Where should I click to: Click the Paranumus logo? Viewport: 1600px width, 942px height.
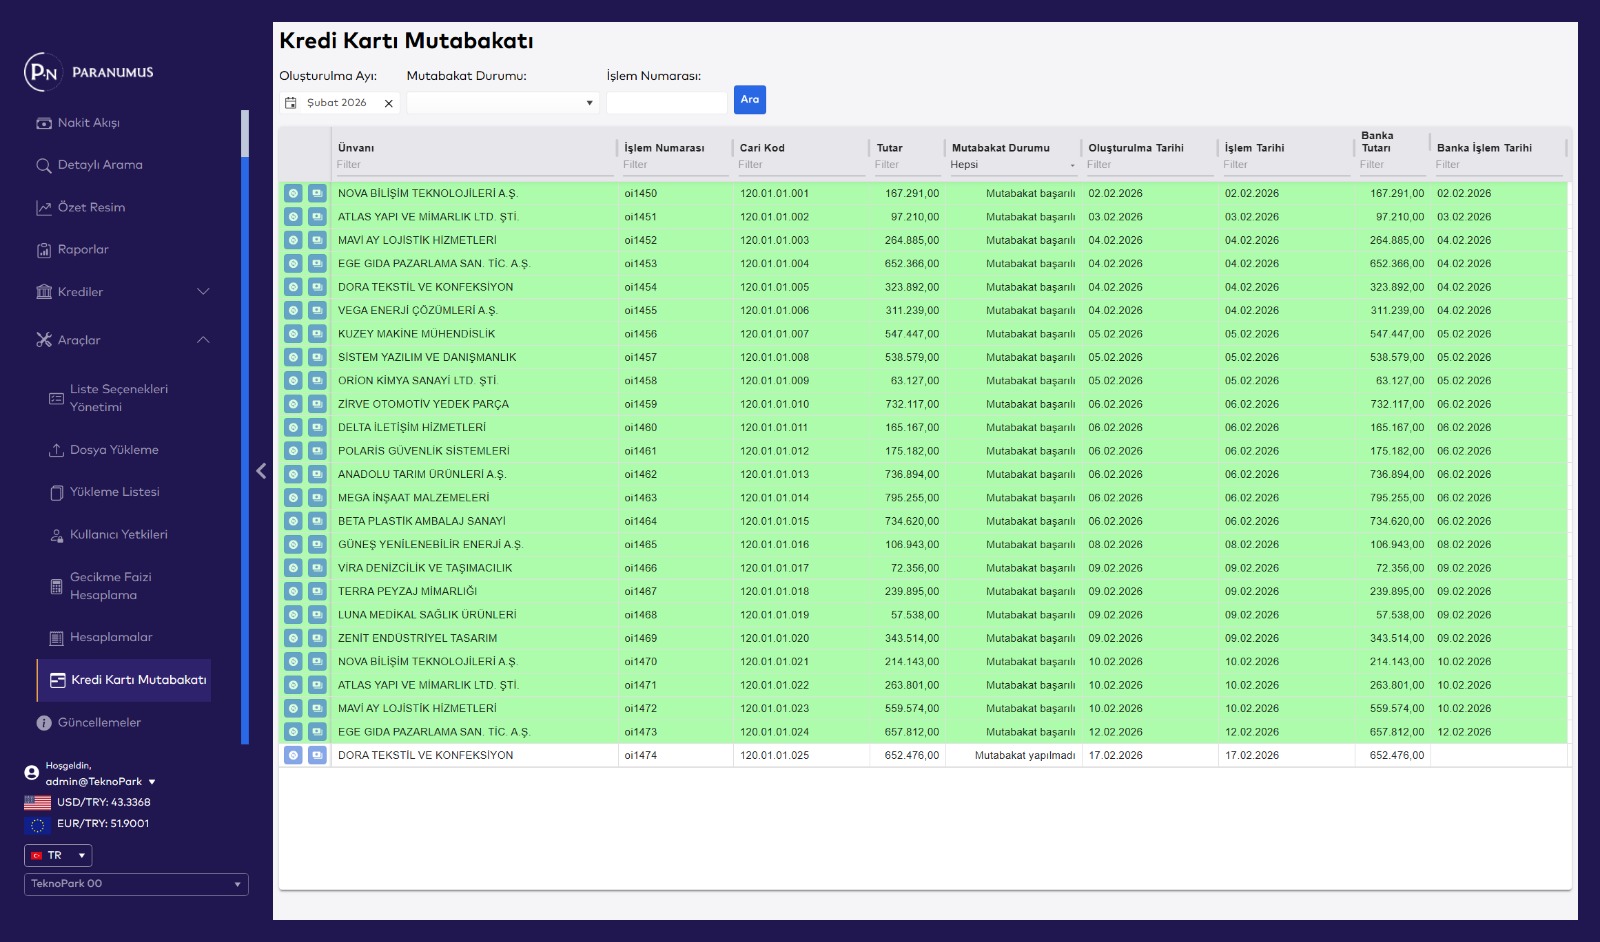coord(42,72)
